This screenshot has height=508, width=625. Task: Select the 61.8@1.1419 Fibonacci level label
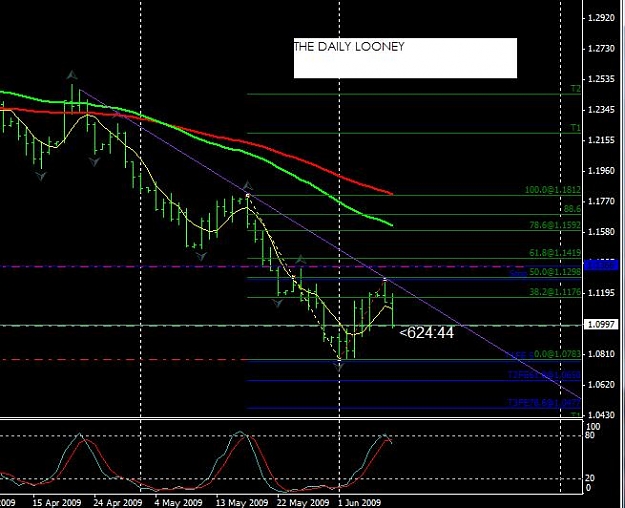click(555, 253)
